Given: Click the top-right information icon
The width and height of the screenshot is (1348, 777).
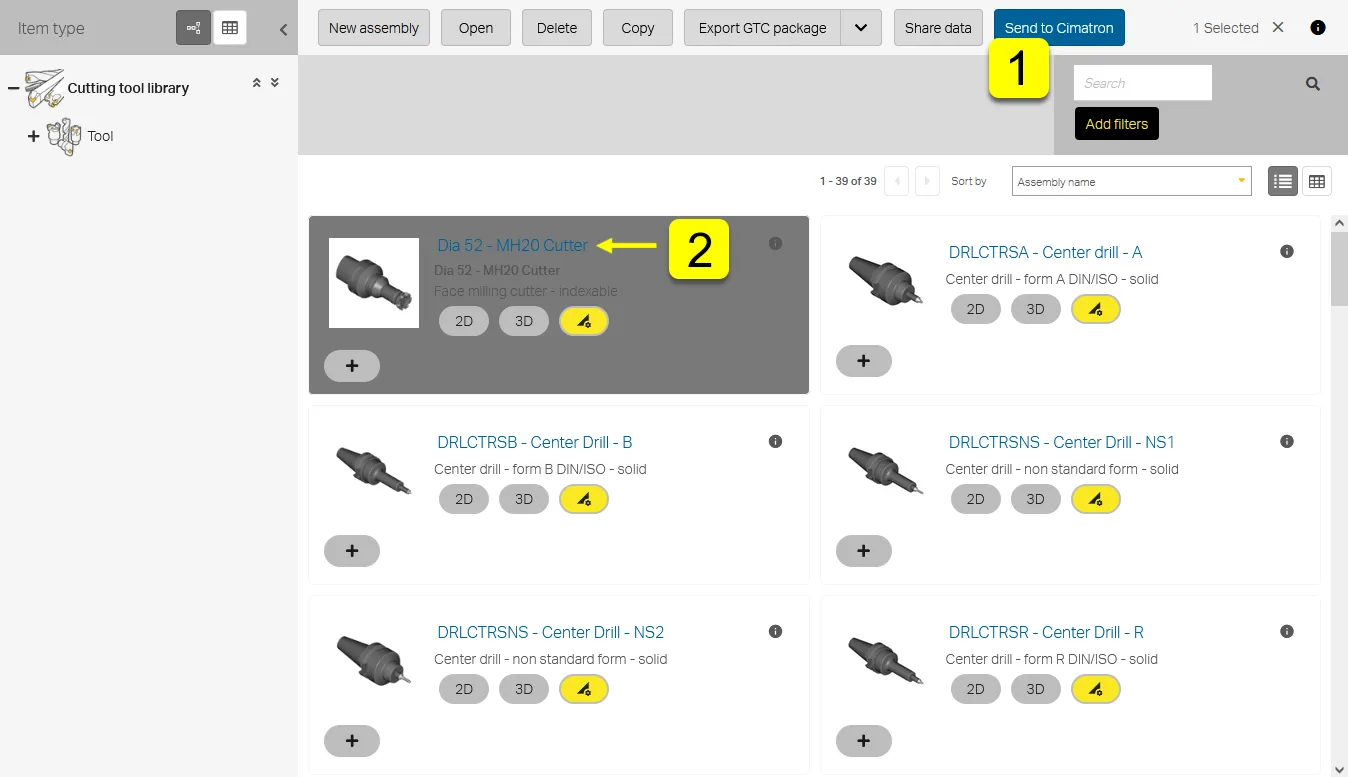Looking at the screenshot, I should pos(1318,28).
